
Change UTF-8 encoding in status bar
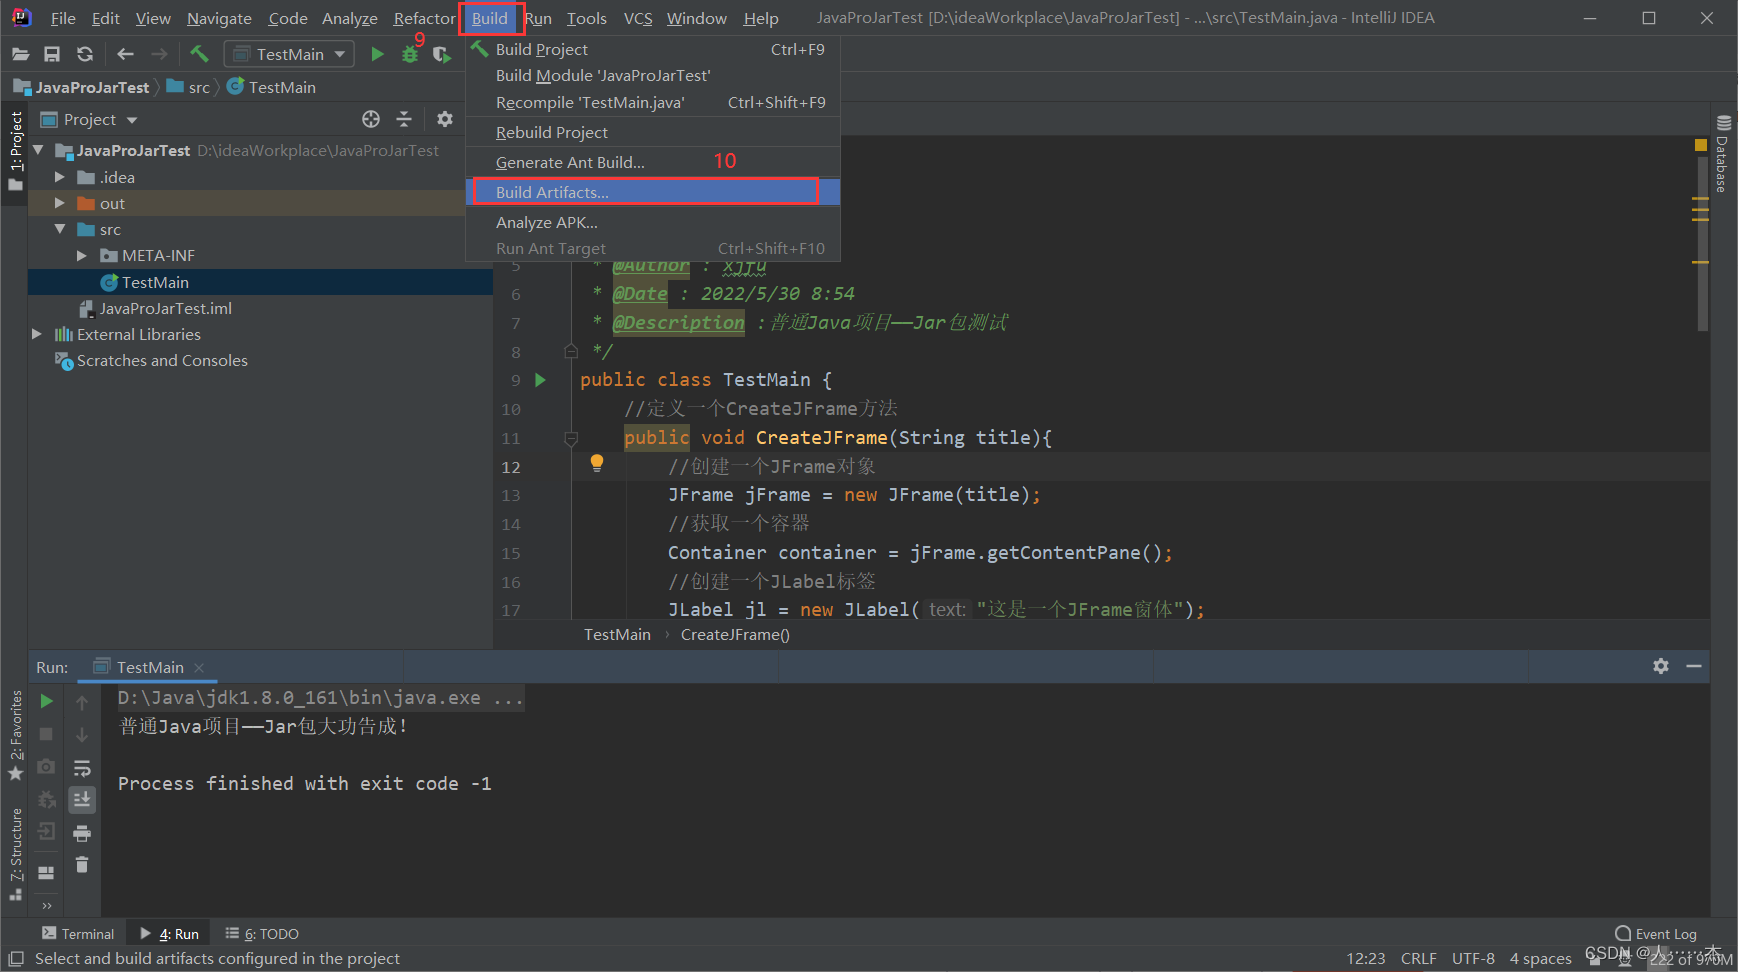click(1473, 958)
